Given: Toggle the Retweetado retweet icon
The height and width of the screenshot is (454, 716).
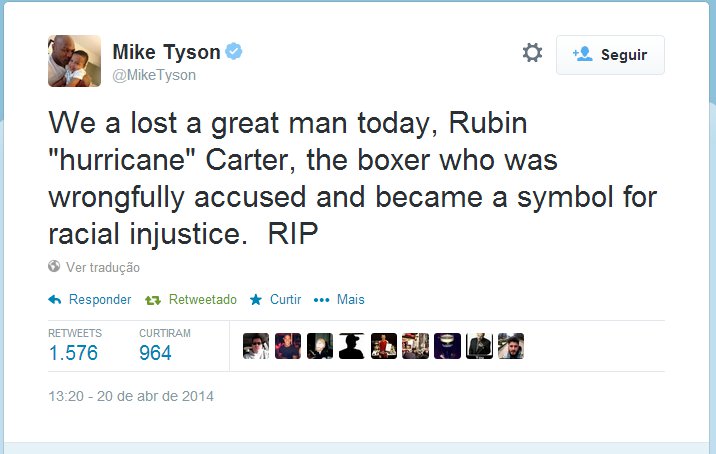Looking at the screenshot, I should point(153,299).
